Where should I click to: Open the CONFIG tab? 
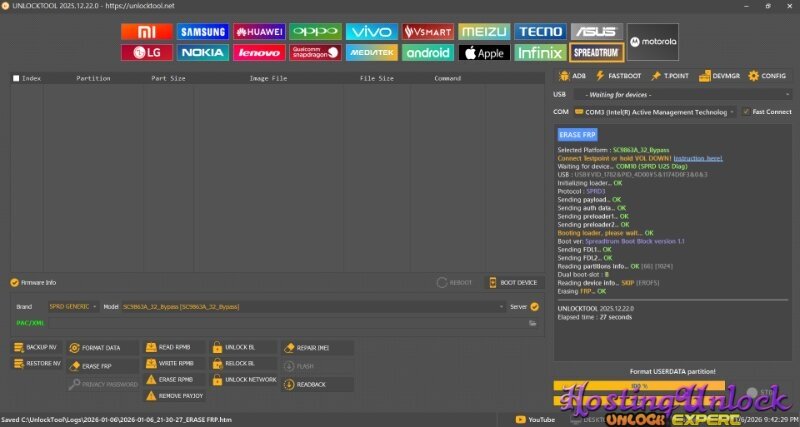[768, 75]
